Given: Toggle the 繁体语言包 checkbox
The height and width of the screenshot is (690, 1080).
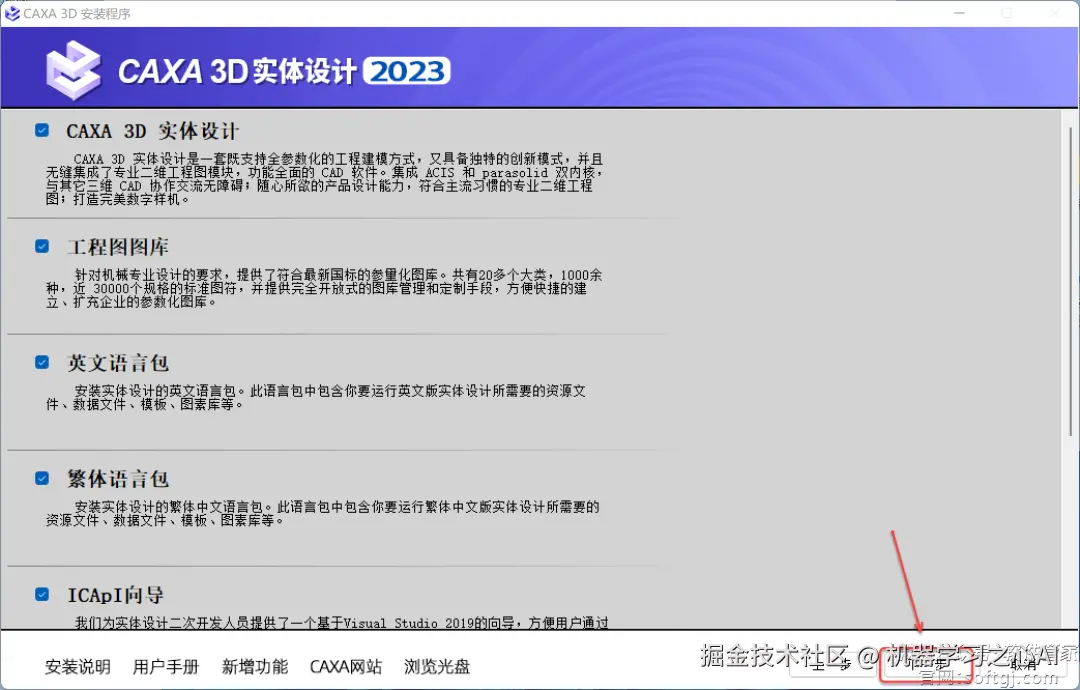Looking at the screenshot, I should point(42,478).
